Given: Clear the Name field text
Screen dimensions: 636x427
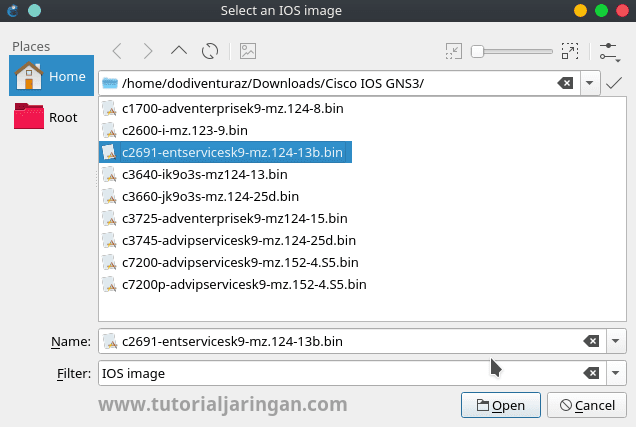Looking at the screenshot, I should click(x=591, y=341).
